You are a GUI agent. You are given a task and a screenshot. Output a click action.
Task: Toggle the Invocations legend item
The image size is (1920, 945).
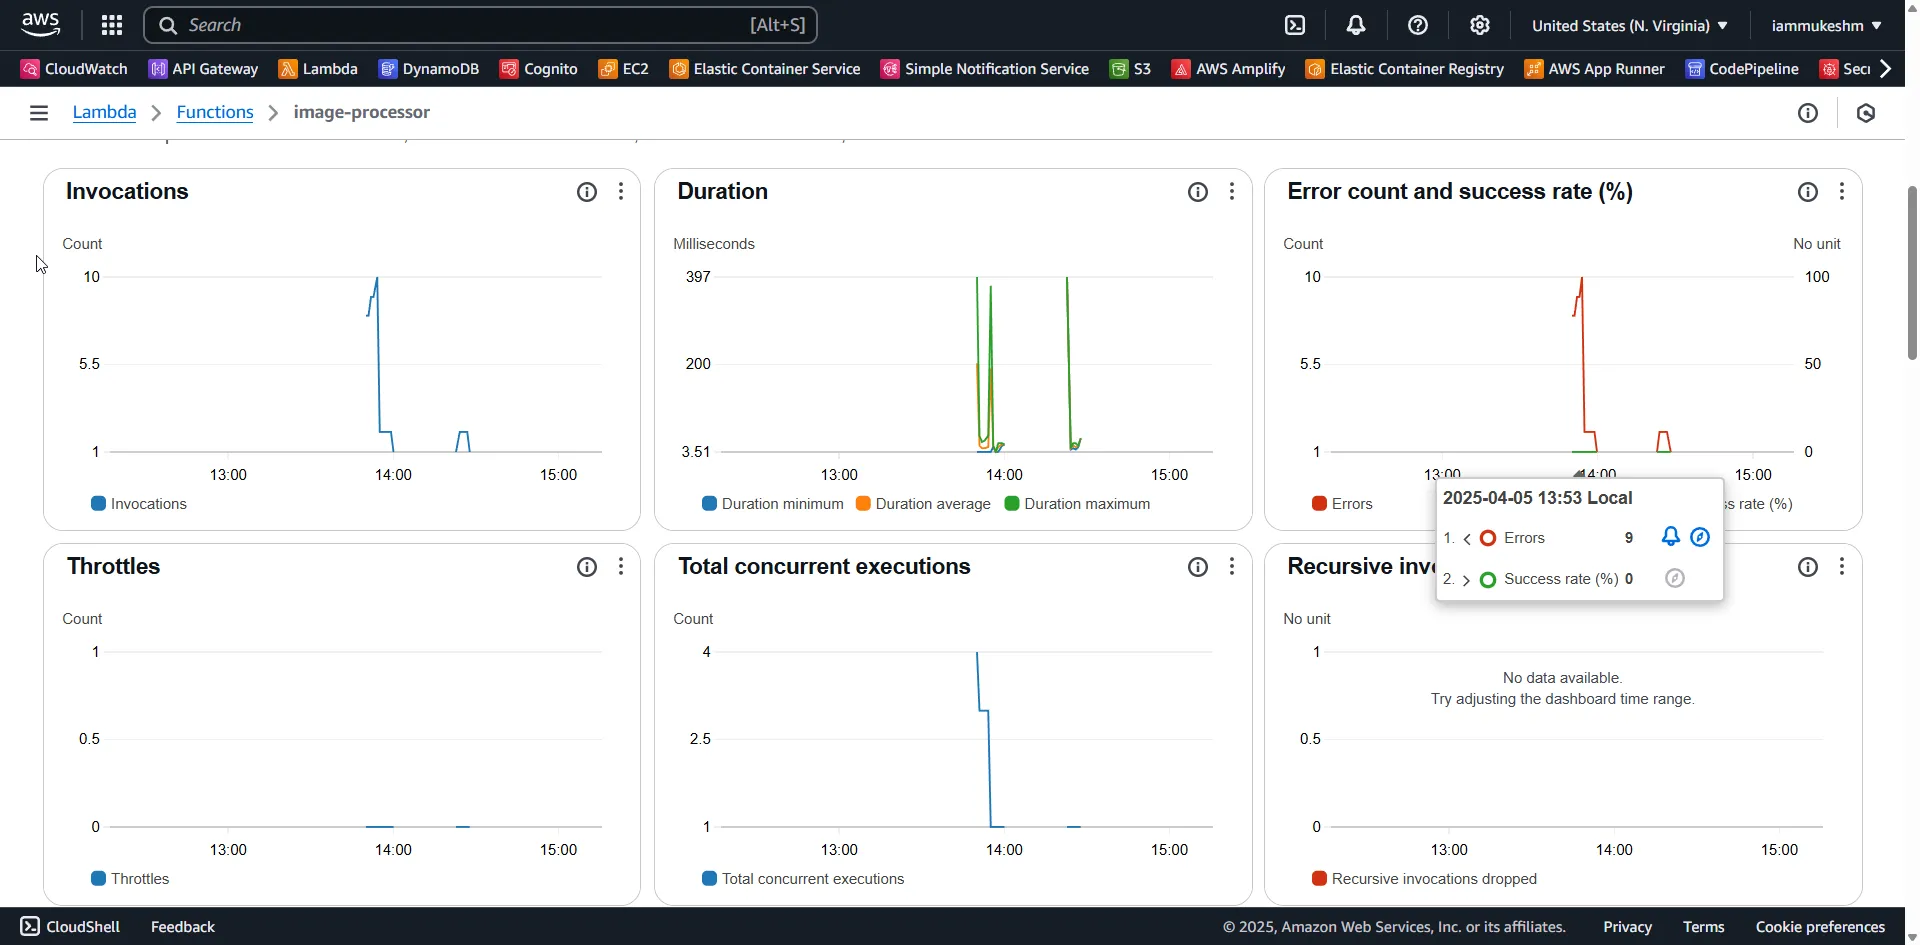pyautogui.click(x=139, y=504)
